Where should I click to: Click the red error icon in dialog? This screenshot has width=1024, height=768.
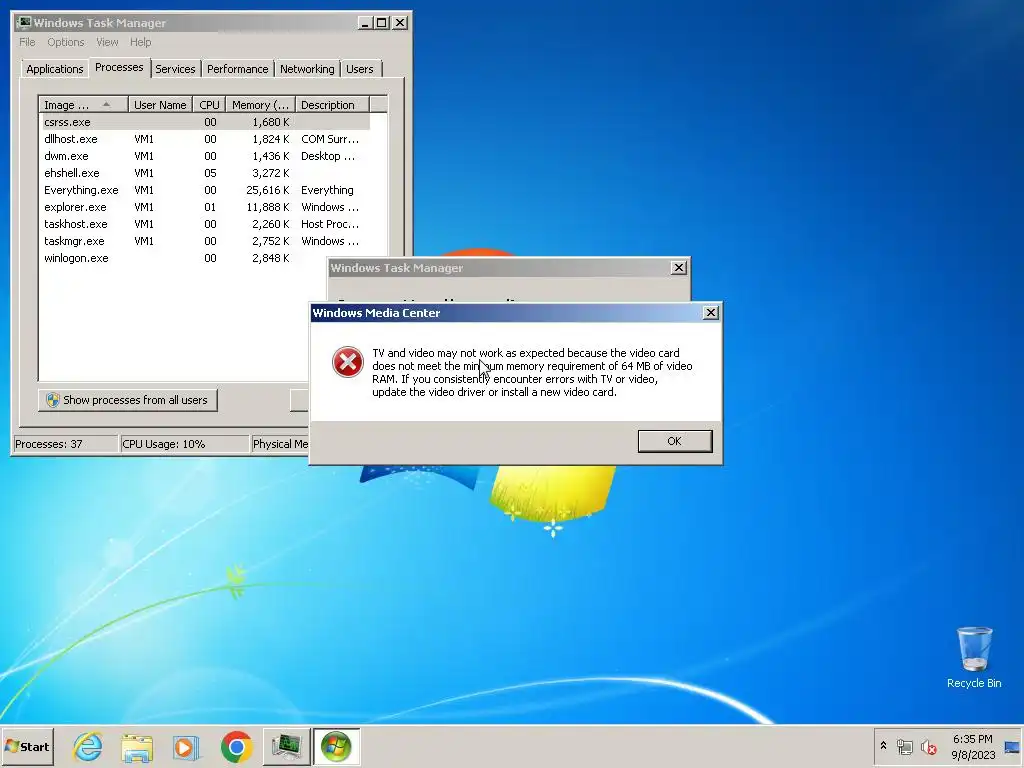pyautogui.click(x=348, y=362)
